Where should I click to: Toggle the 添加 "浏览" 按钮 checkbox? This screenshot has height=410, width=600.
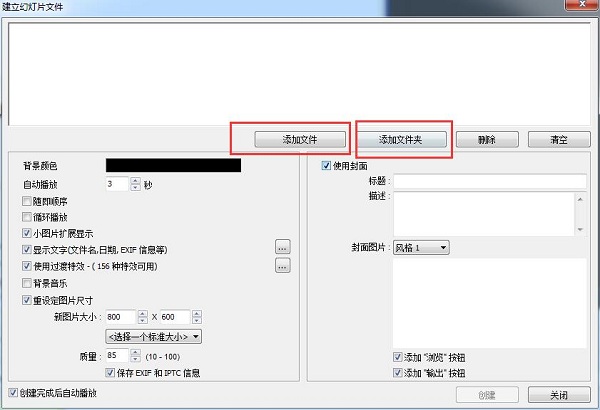398,357
